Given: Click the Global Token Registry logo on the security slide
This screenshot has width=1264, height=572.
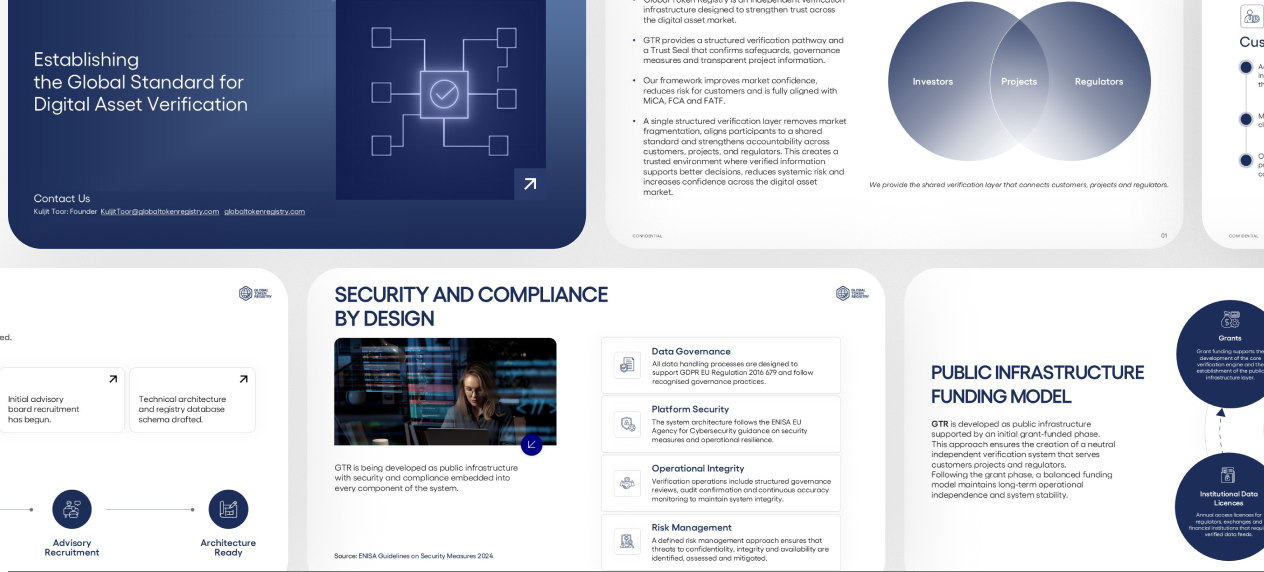Looking at the screenshot, I should (x=853, y=293).
